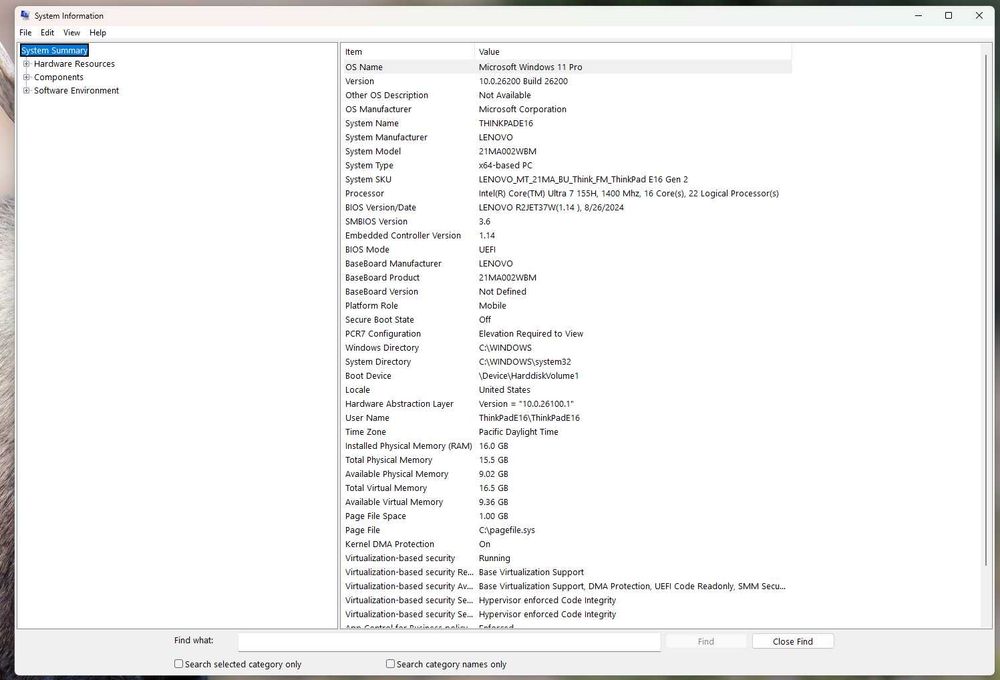Image resolution: width=1000 pixels, height=680 pixels.
Task: Click the Find what input field
Action: tap(449, 642)
